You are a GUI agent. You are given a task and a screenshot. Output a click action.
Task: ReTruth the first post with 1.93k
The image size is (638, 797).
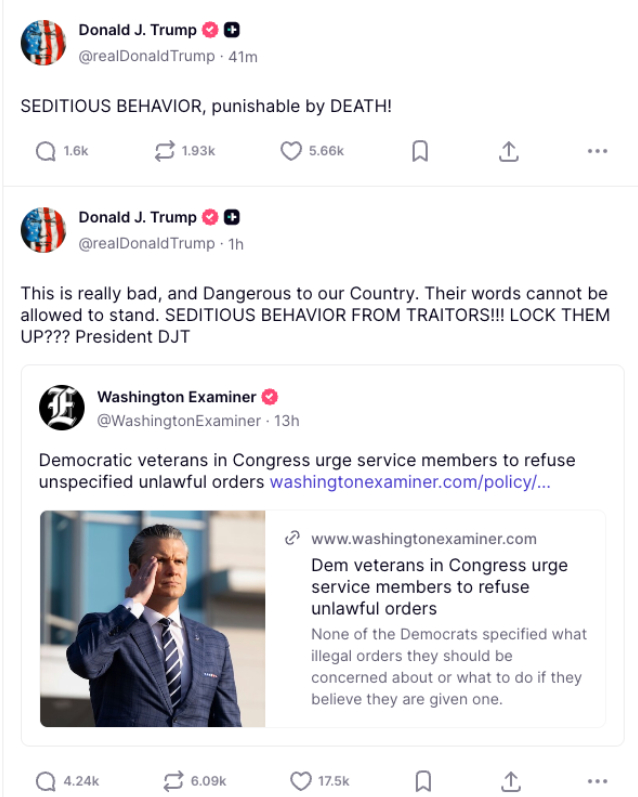pos(164,151)
